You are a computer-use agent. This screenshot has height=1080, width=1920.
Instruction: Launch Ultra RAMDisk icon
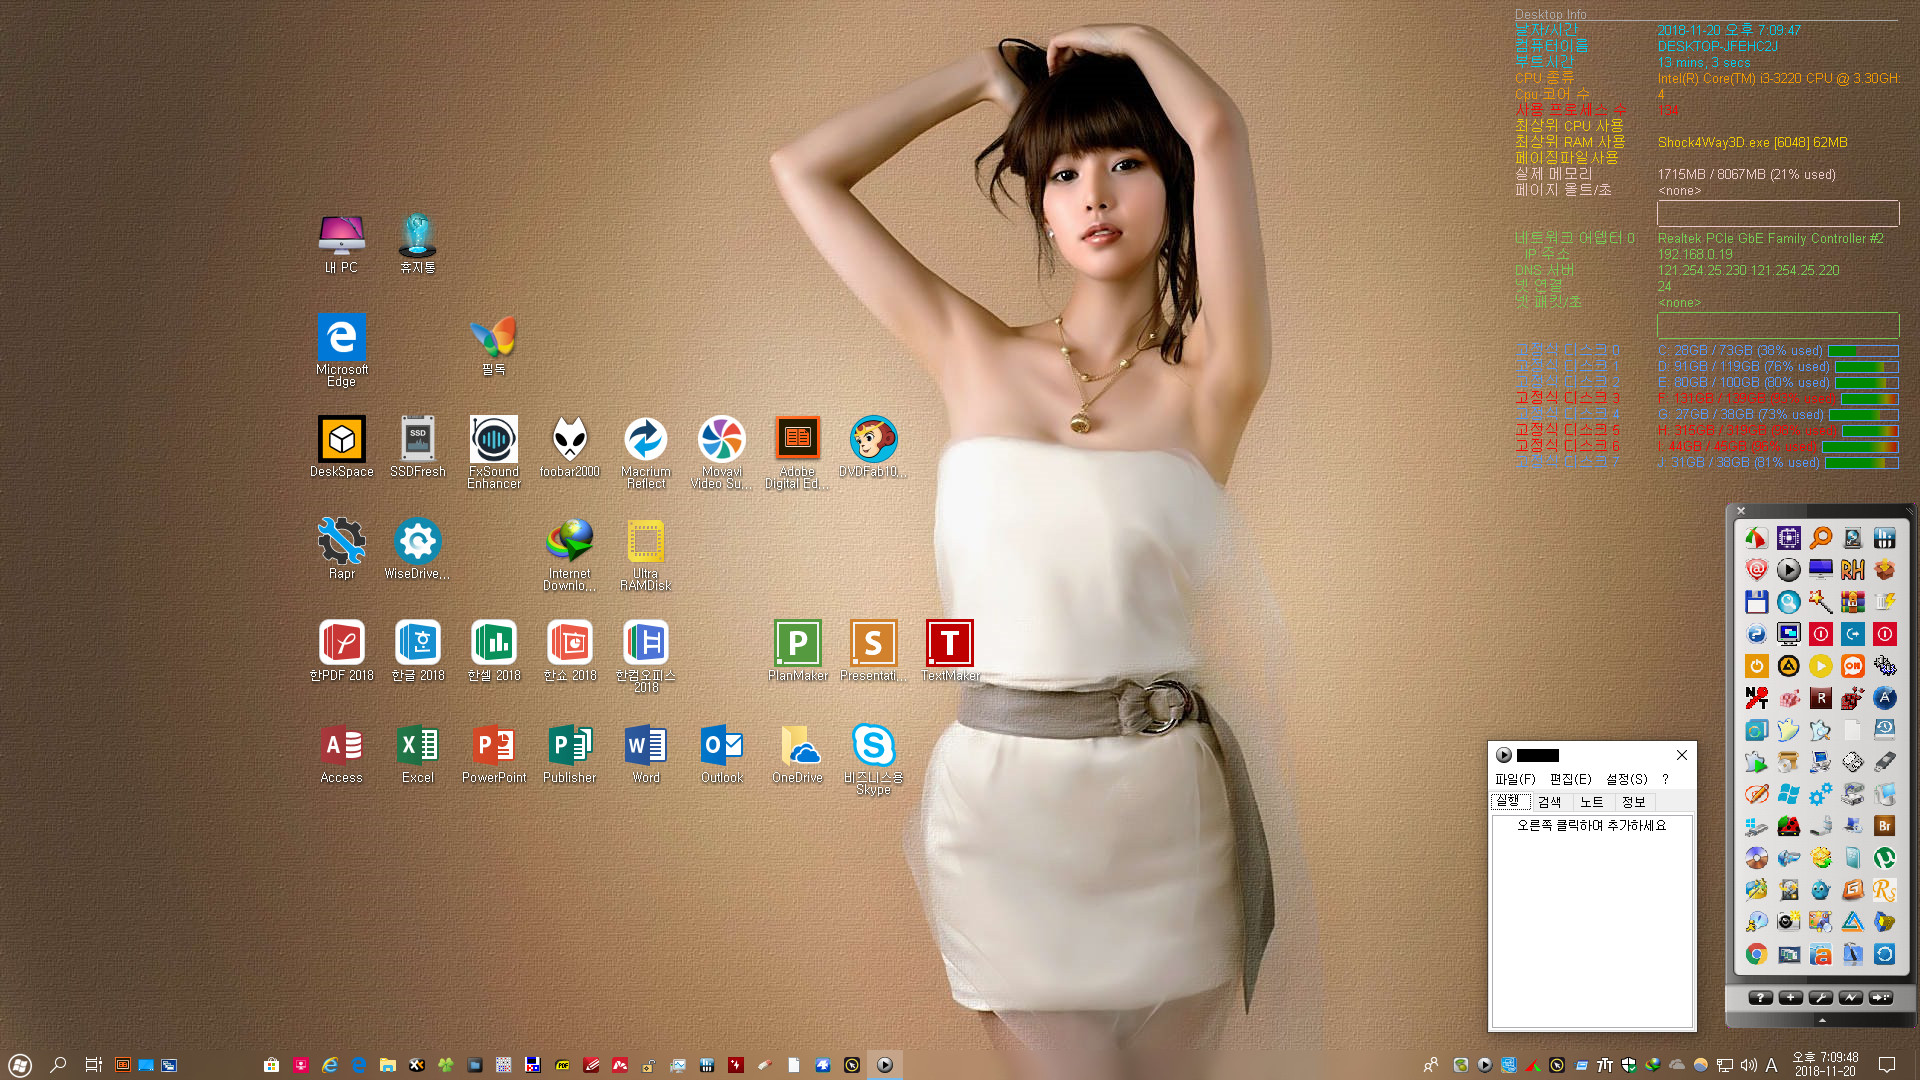(x=645, y=554)
